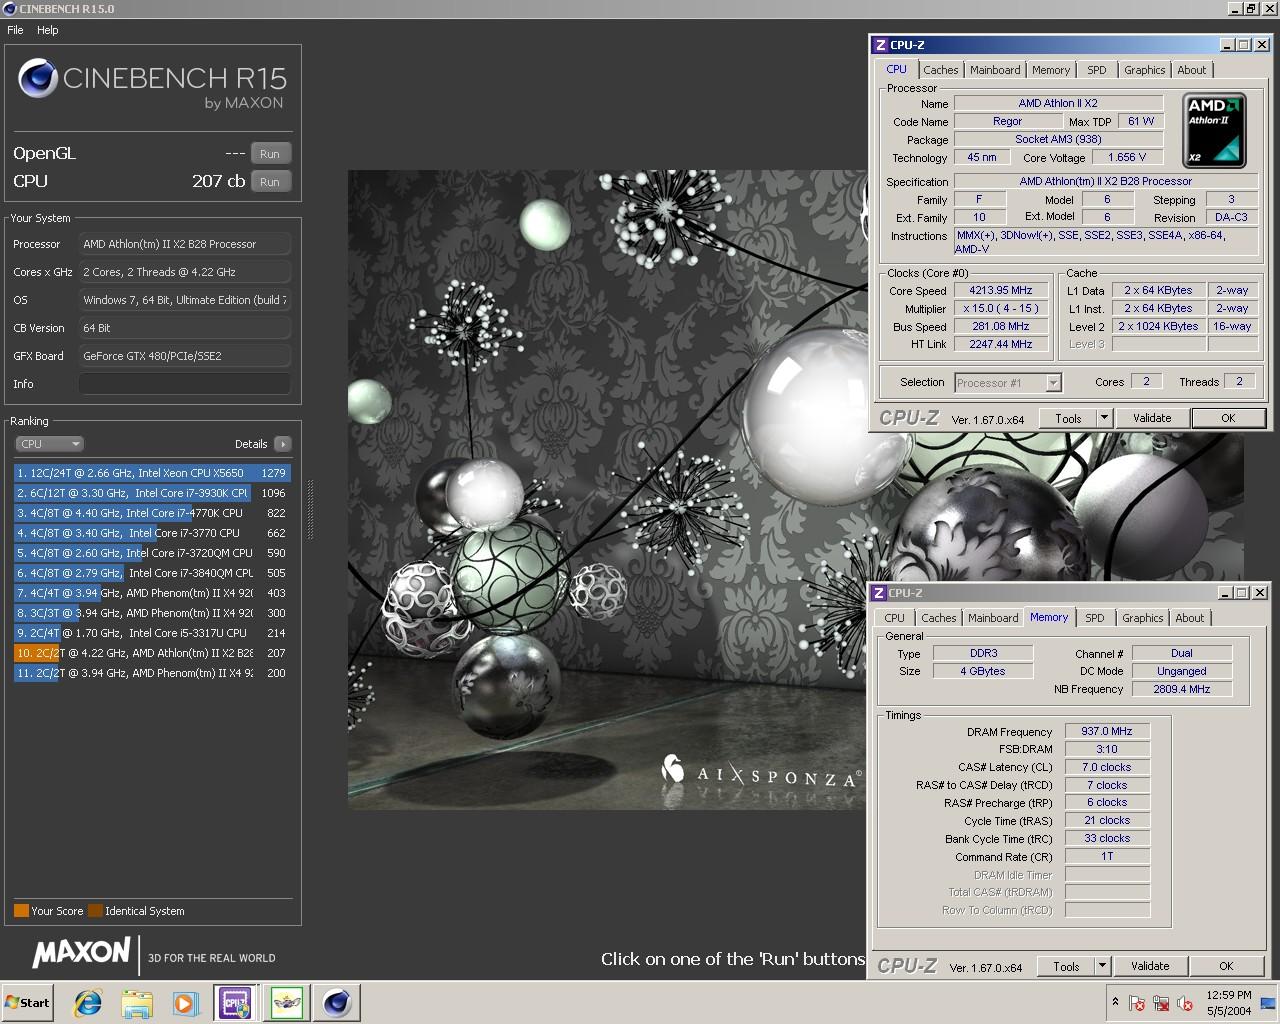
Task: Switch to Memory tab in top CPU-Z window
Action: coord(1051,70)
